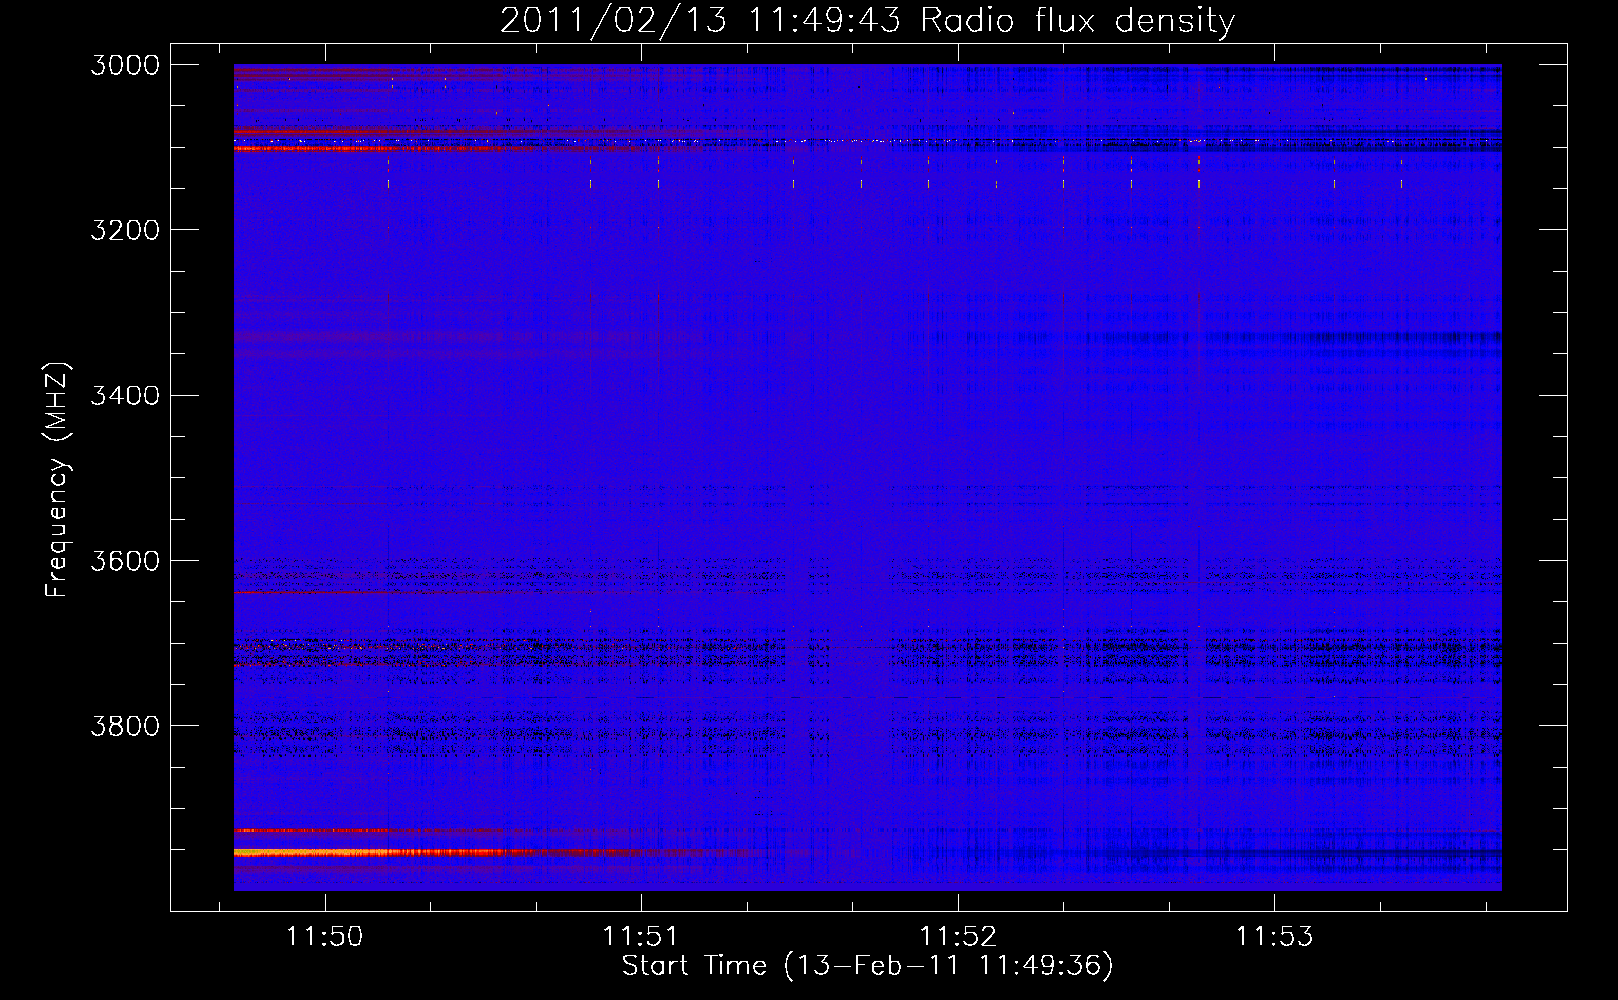Click the 11:53 time tick label
The image size is (1618, 1000).
pos(1274,936)
